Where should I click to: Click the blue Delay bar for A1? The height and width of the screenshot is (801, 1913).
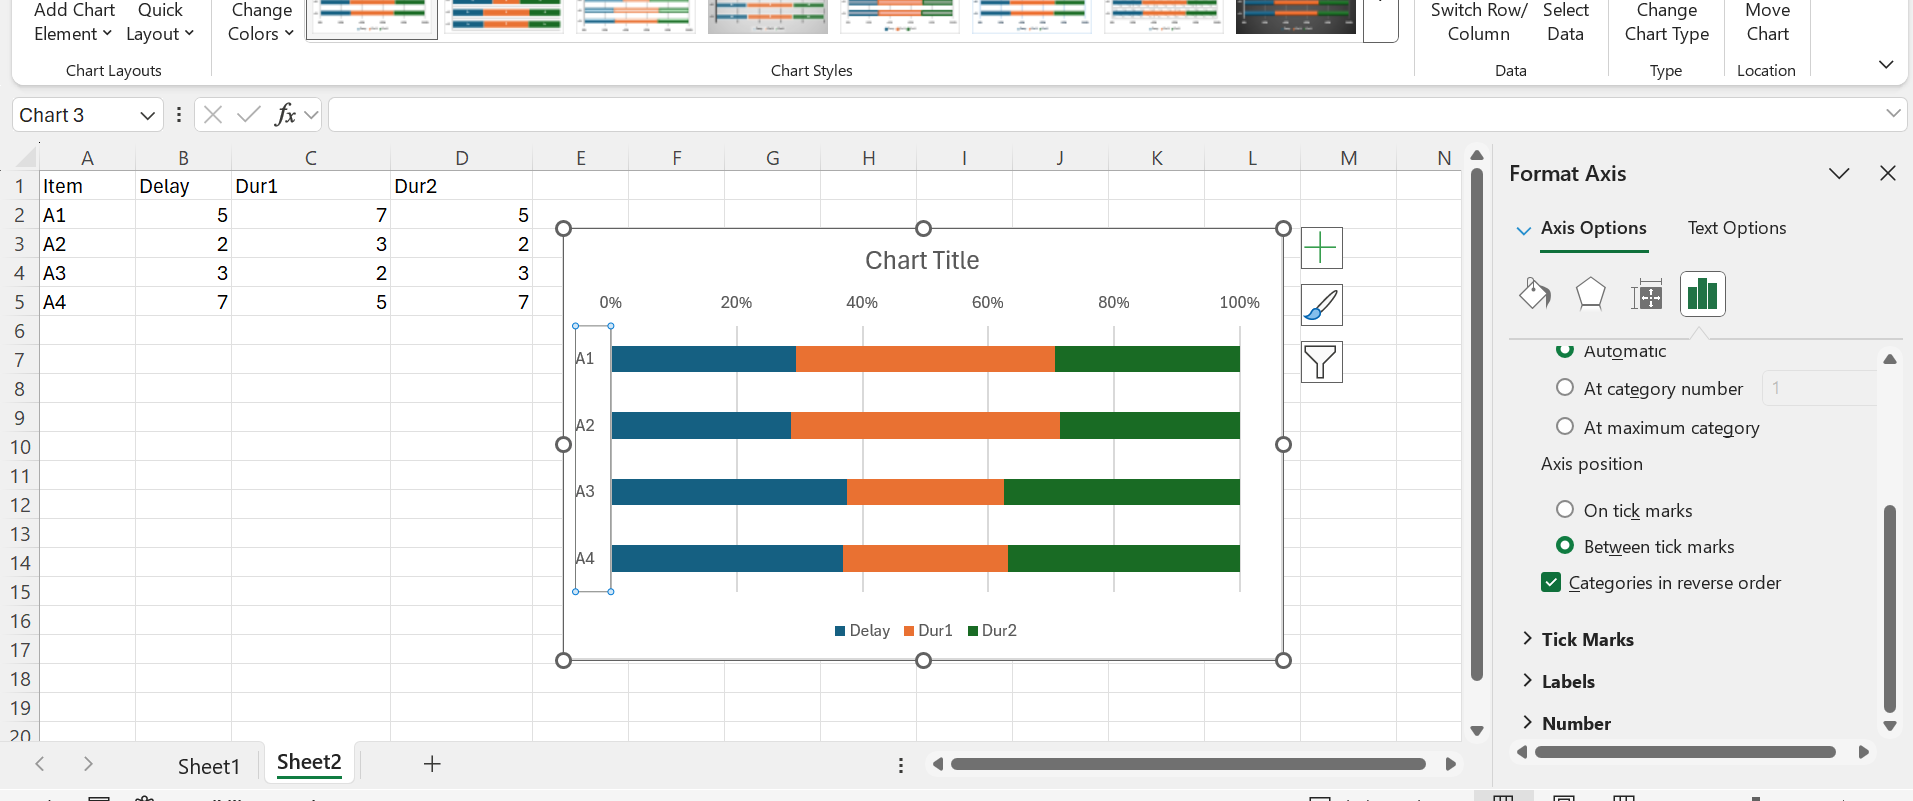(x=704, y=359)
